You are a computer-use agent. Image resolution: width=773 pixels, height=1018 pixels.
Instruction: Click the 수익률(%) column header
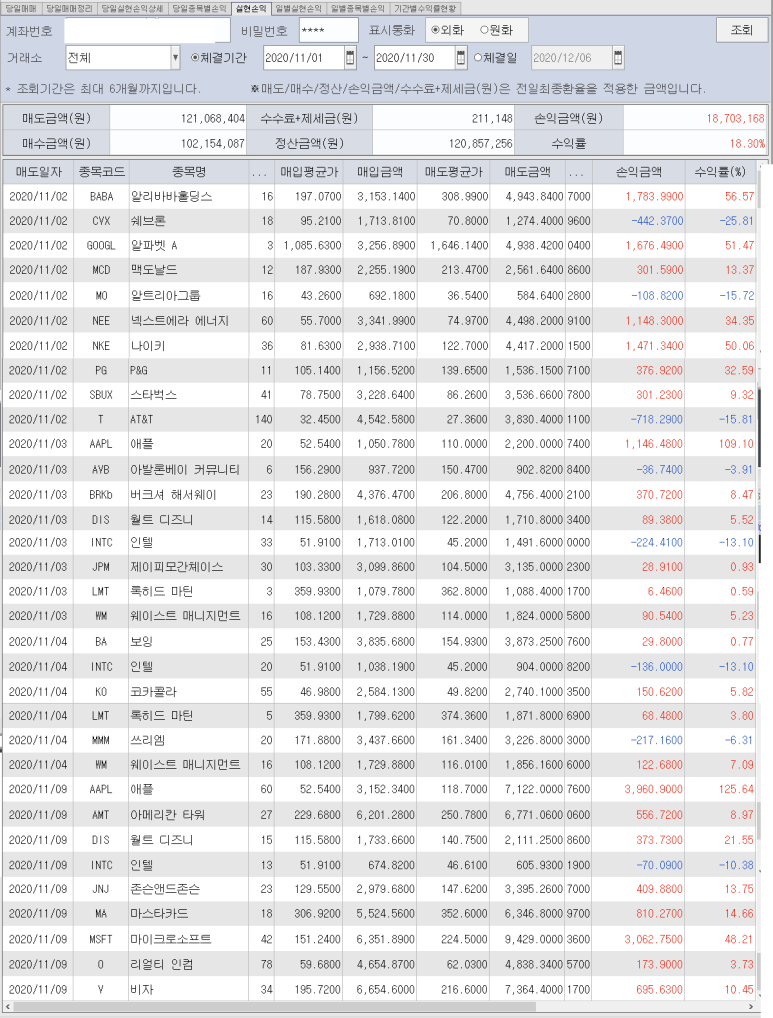720,172
